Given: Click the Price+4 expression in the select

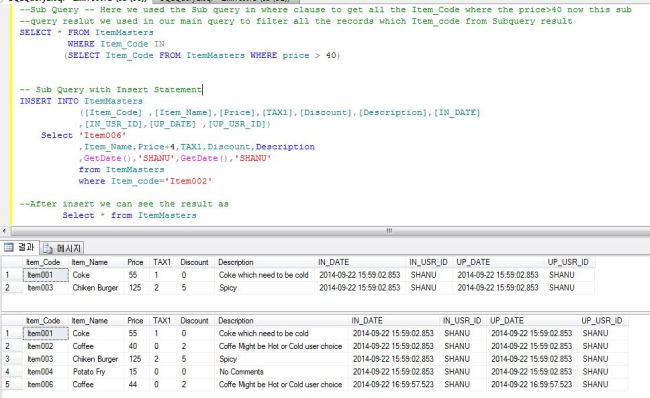Looking at the screenshot, I should tap(157, 147).
